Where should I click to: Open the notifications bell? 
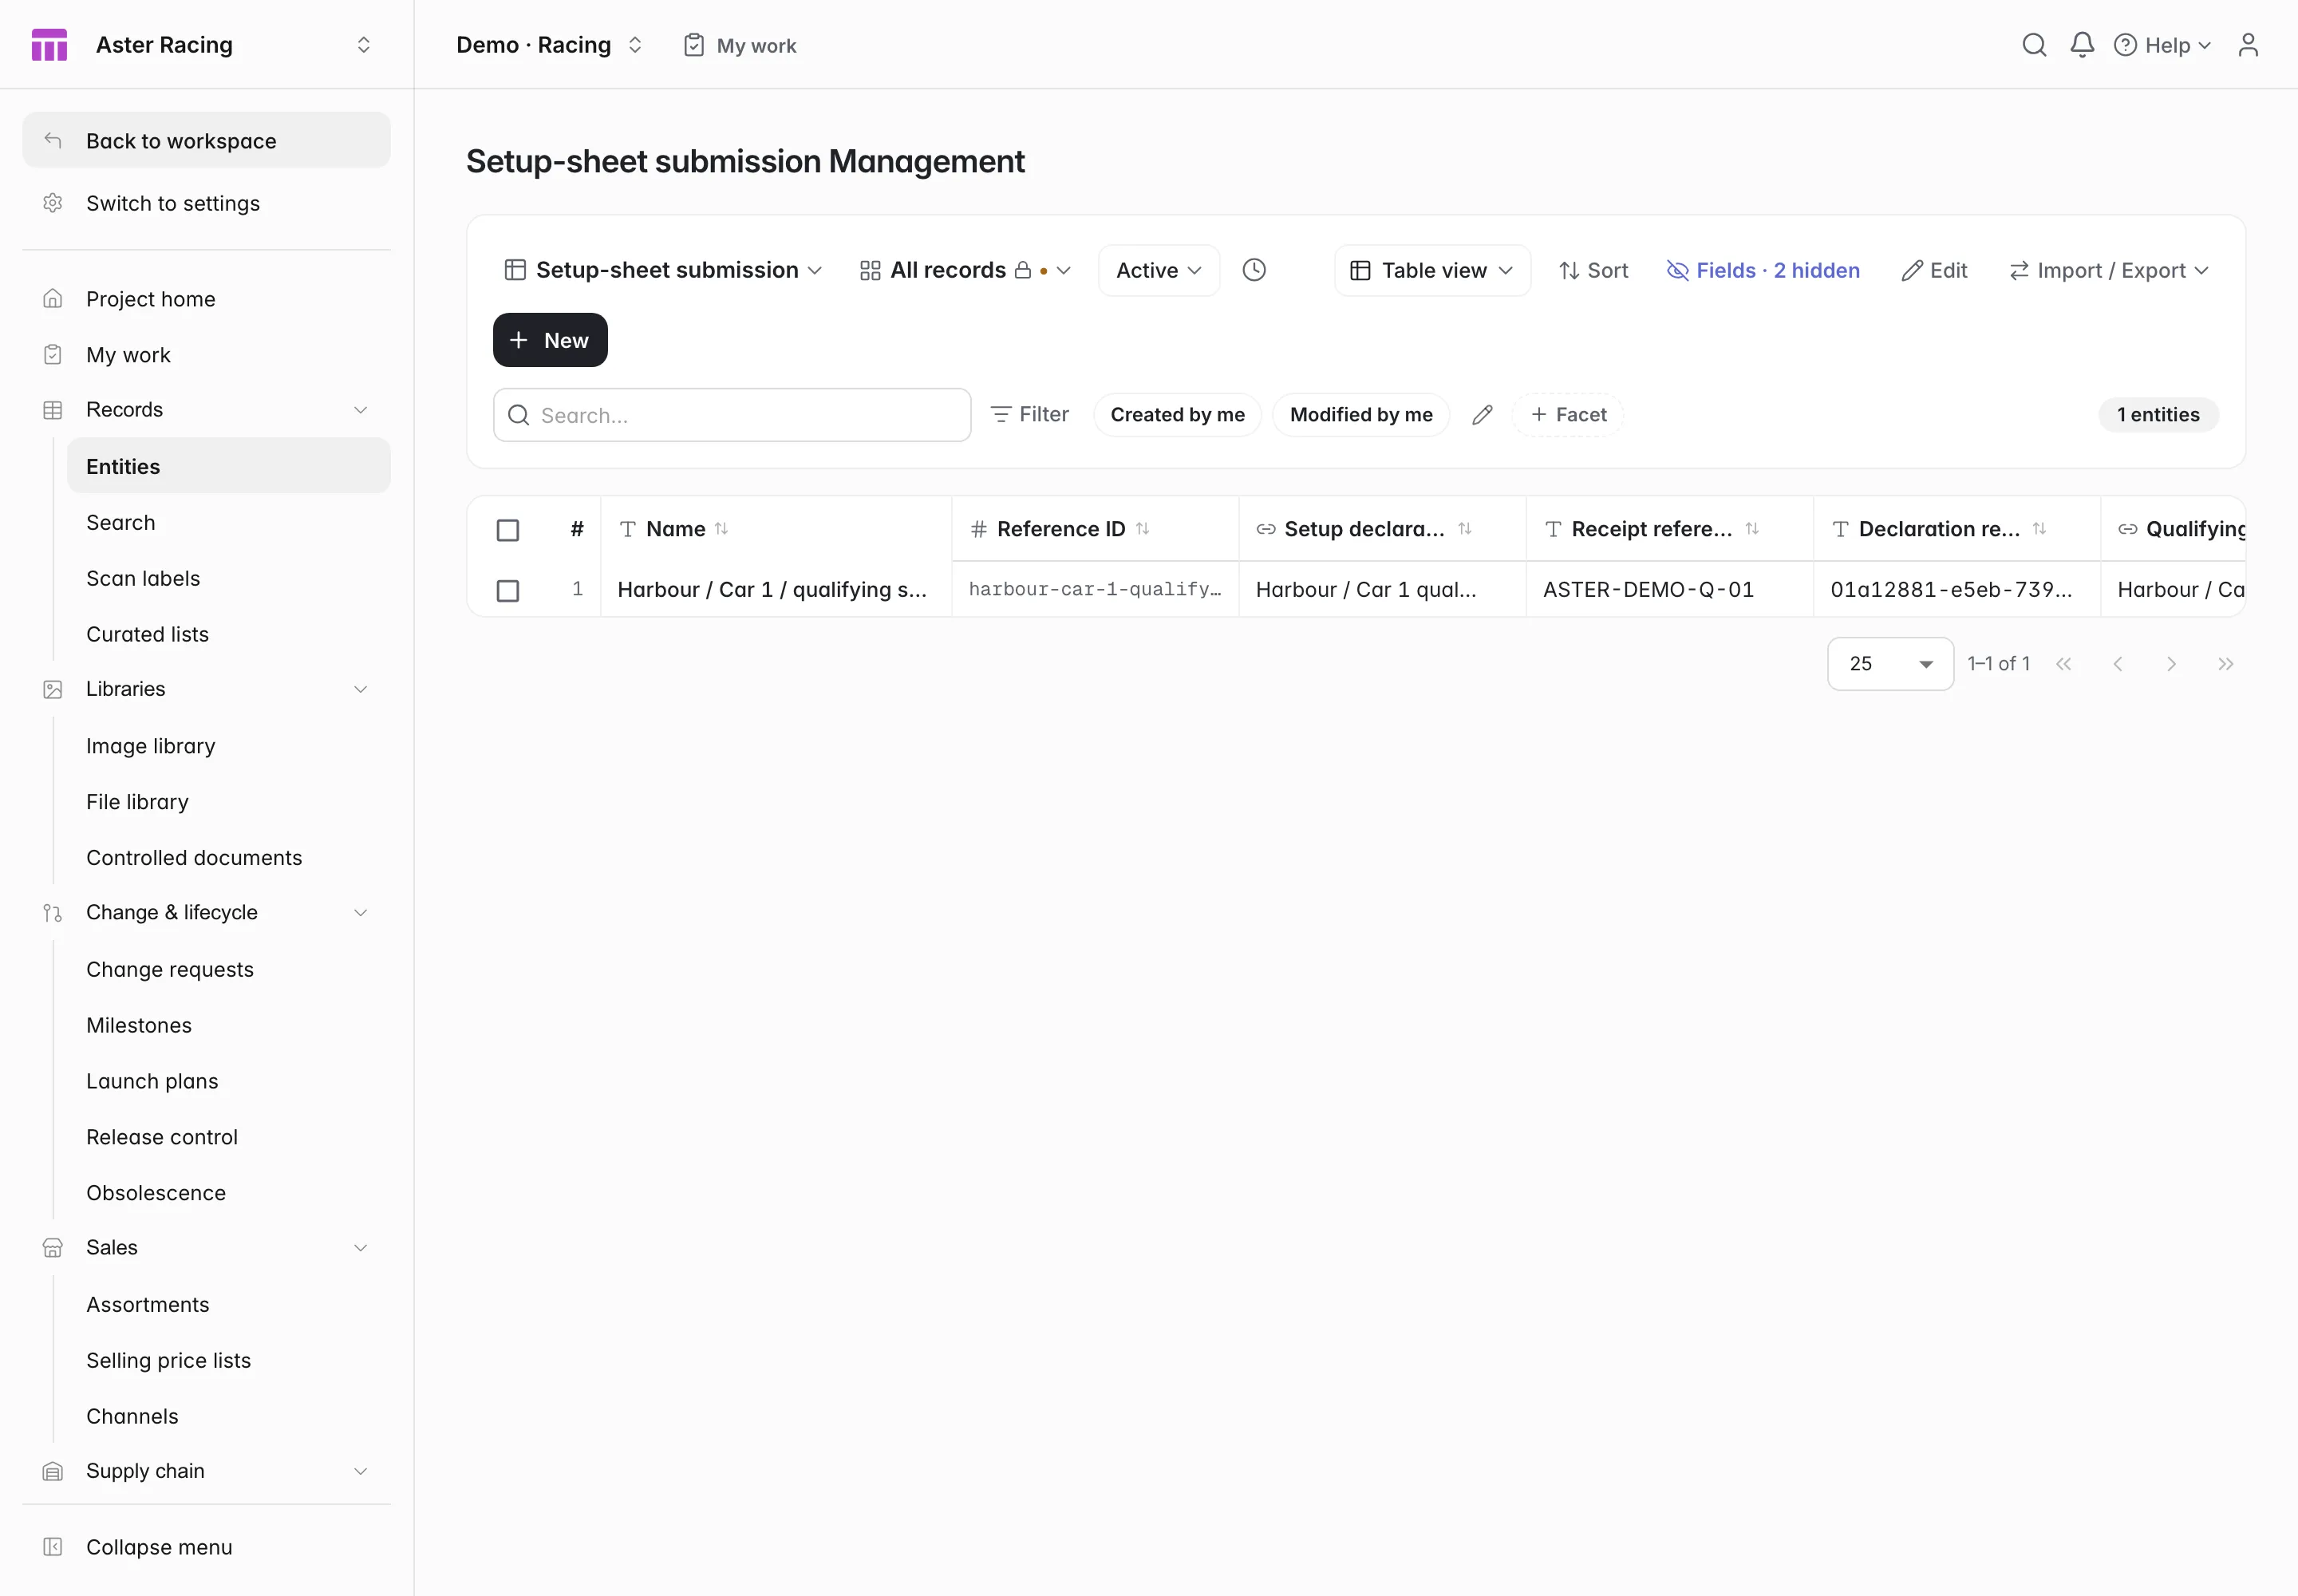2082,45
